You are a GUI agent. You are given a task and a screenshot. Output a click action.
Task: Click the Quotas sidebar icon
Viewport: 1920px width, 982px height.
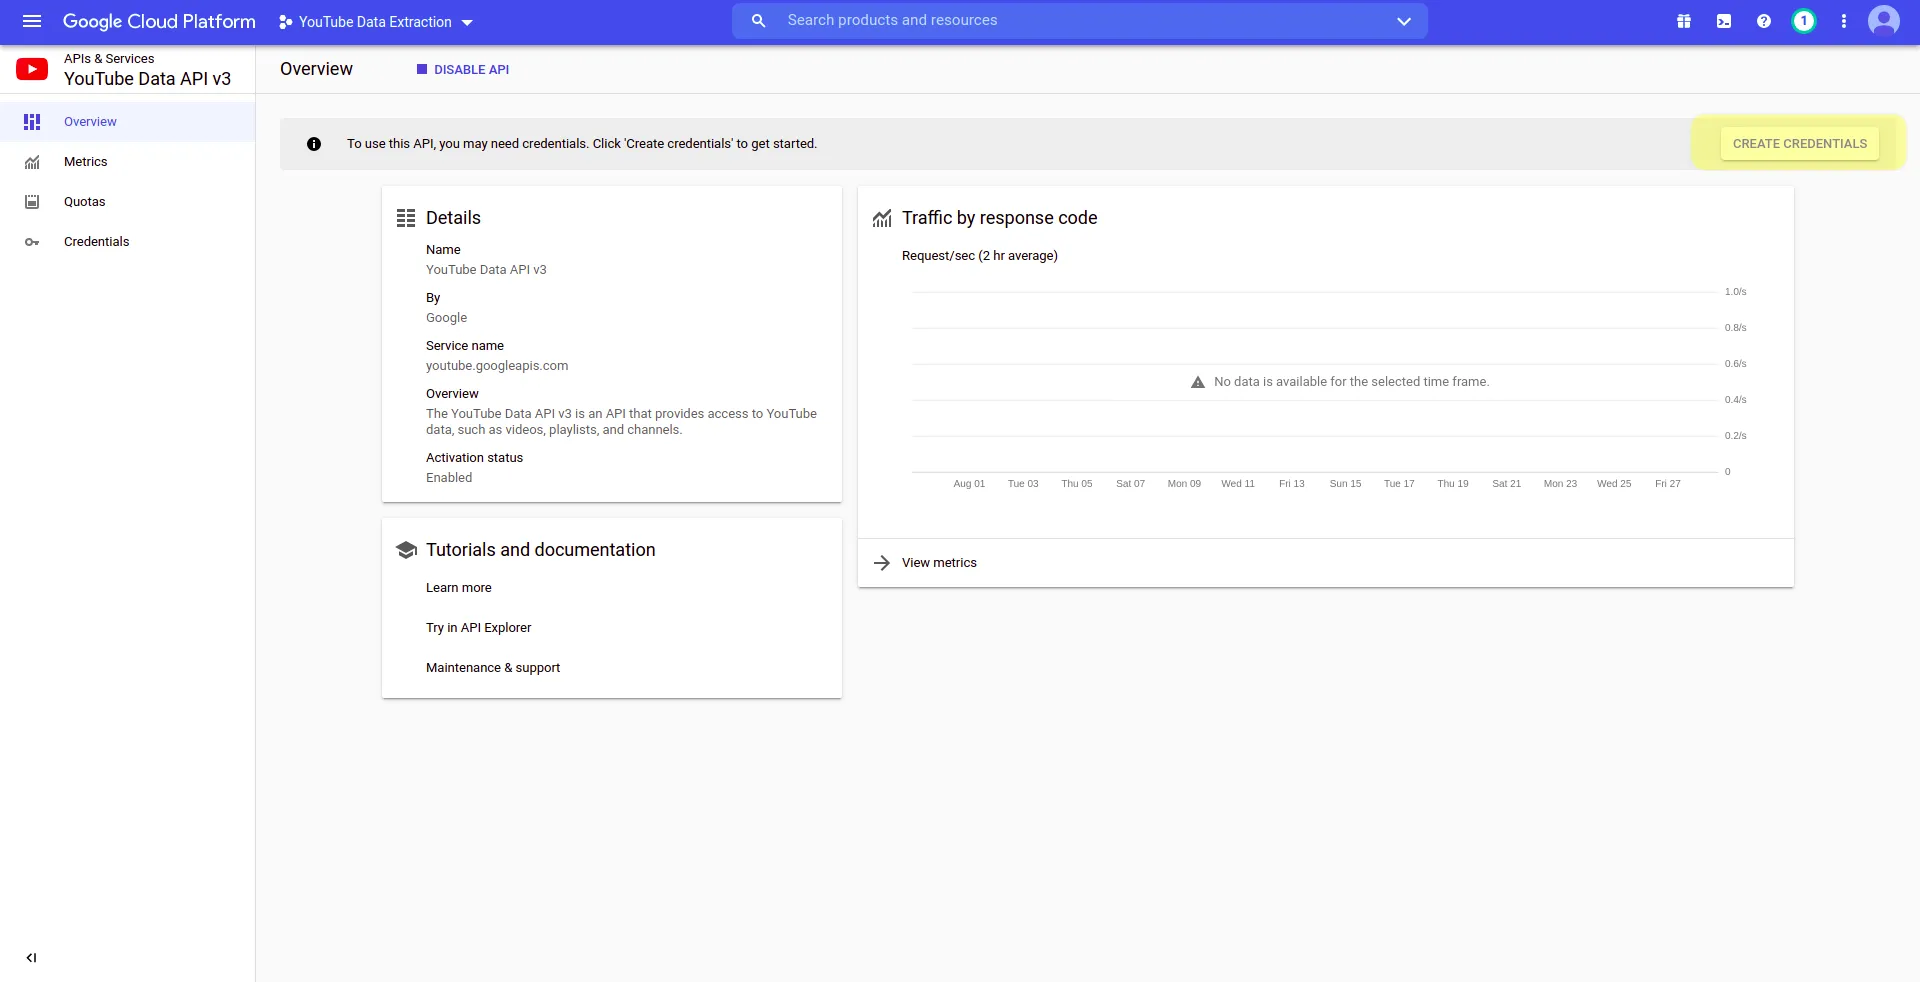pos(32,202)
